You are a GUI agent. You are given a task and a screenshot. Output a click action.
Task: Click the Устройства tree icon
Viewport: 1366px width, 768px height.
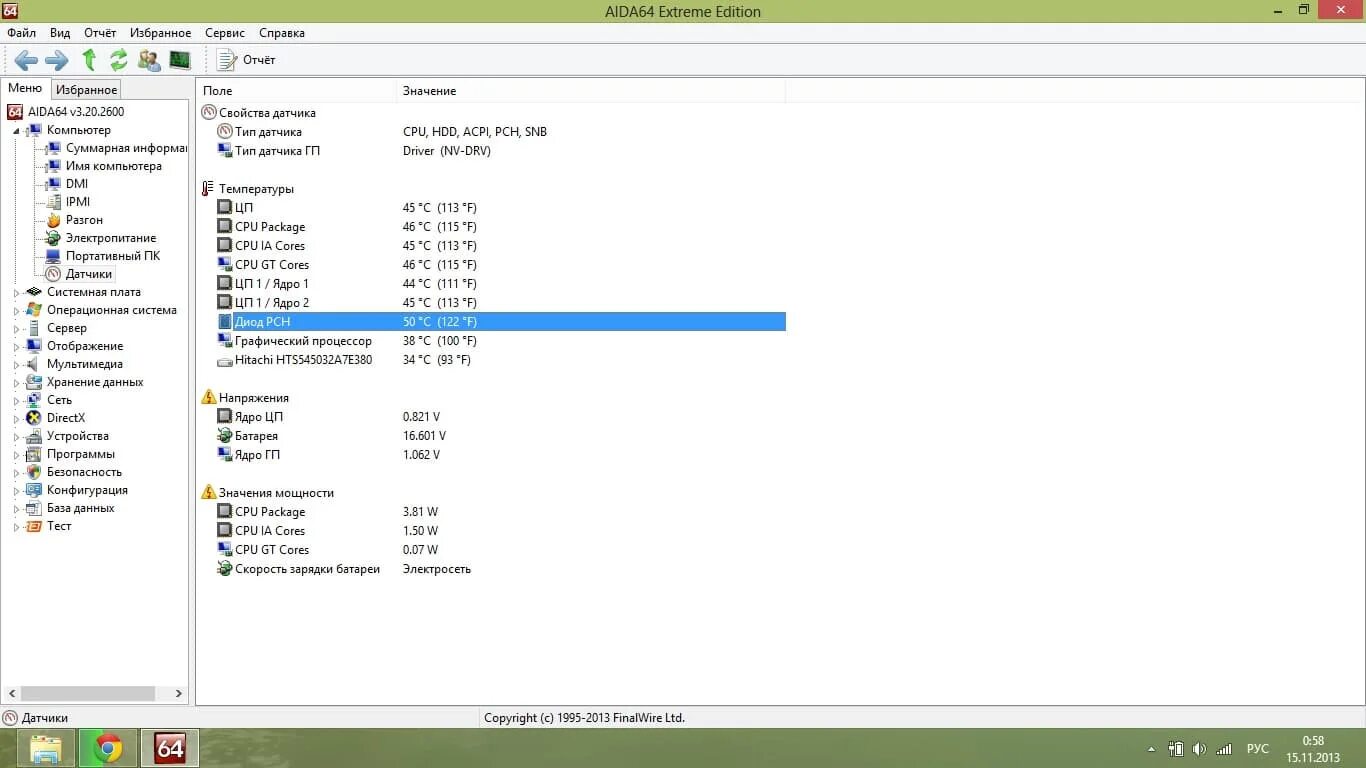click(x=34, y=436)
